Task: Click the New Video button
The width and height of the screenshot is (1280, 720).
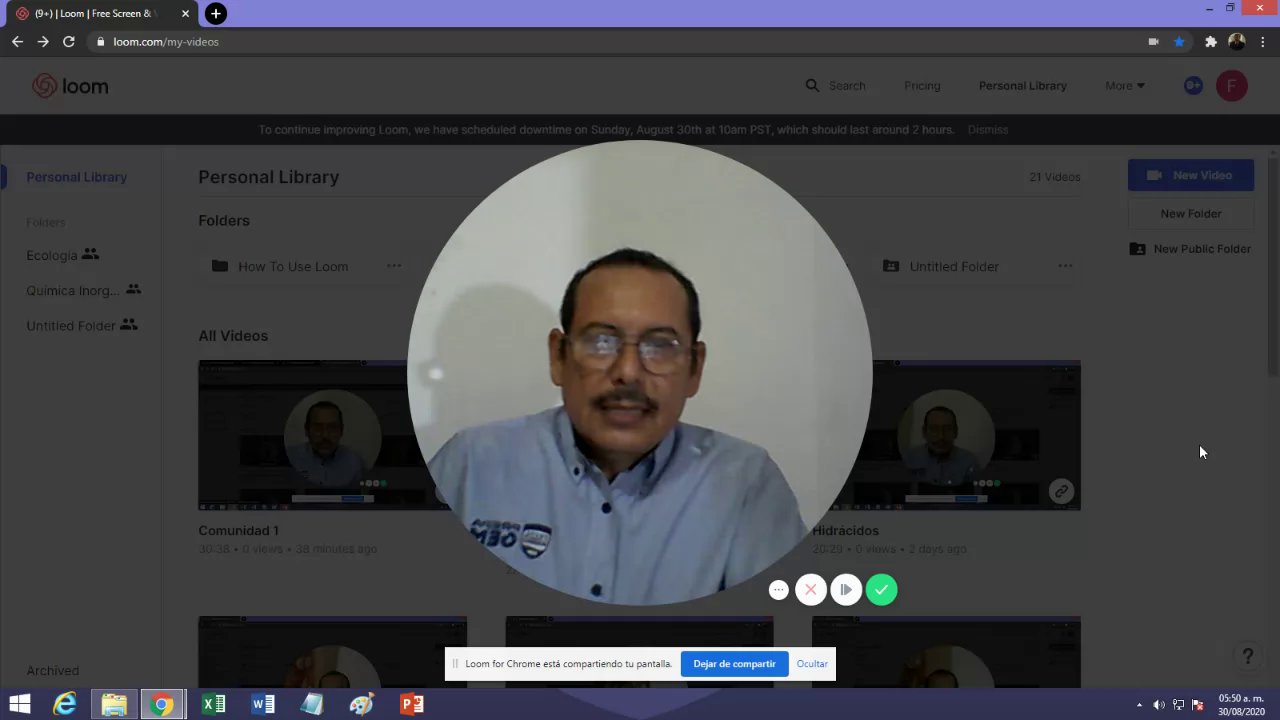Action: (1191, 175)
